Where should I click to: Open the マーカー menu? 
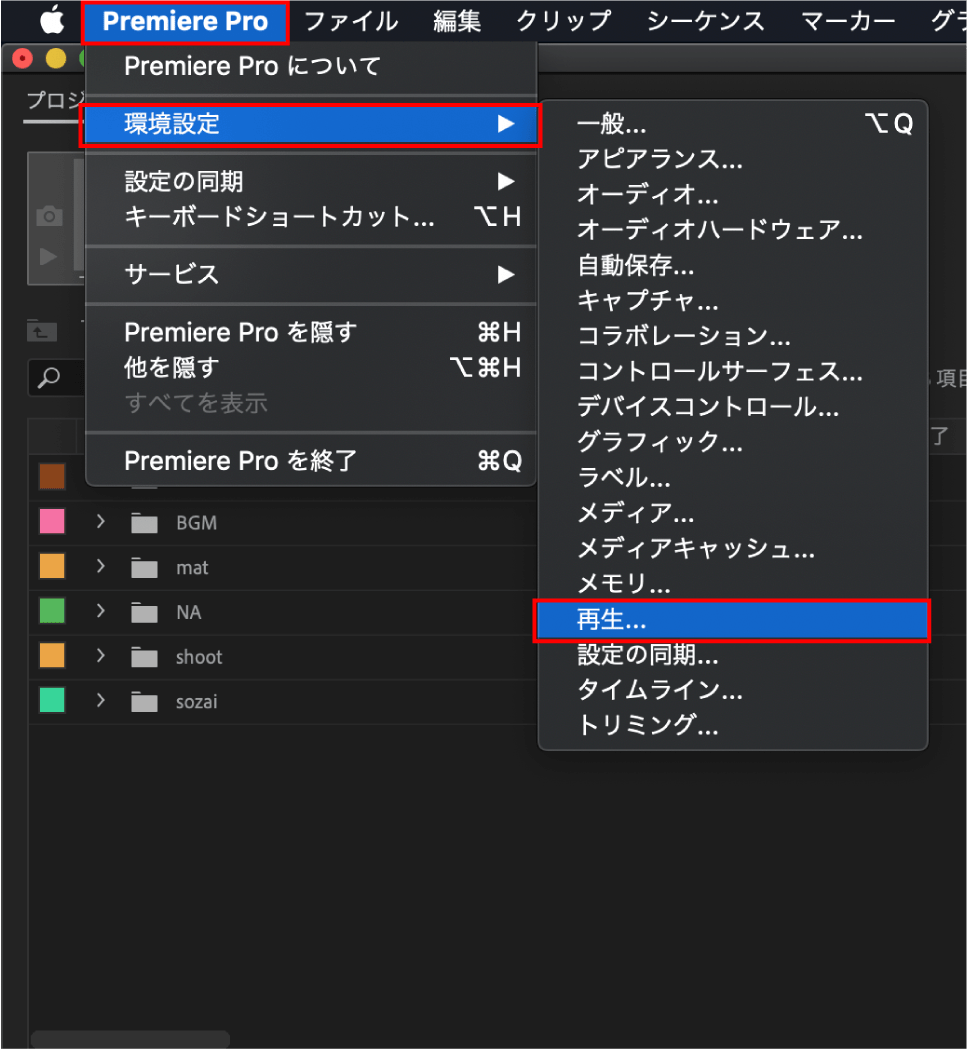848,21
